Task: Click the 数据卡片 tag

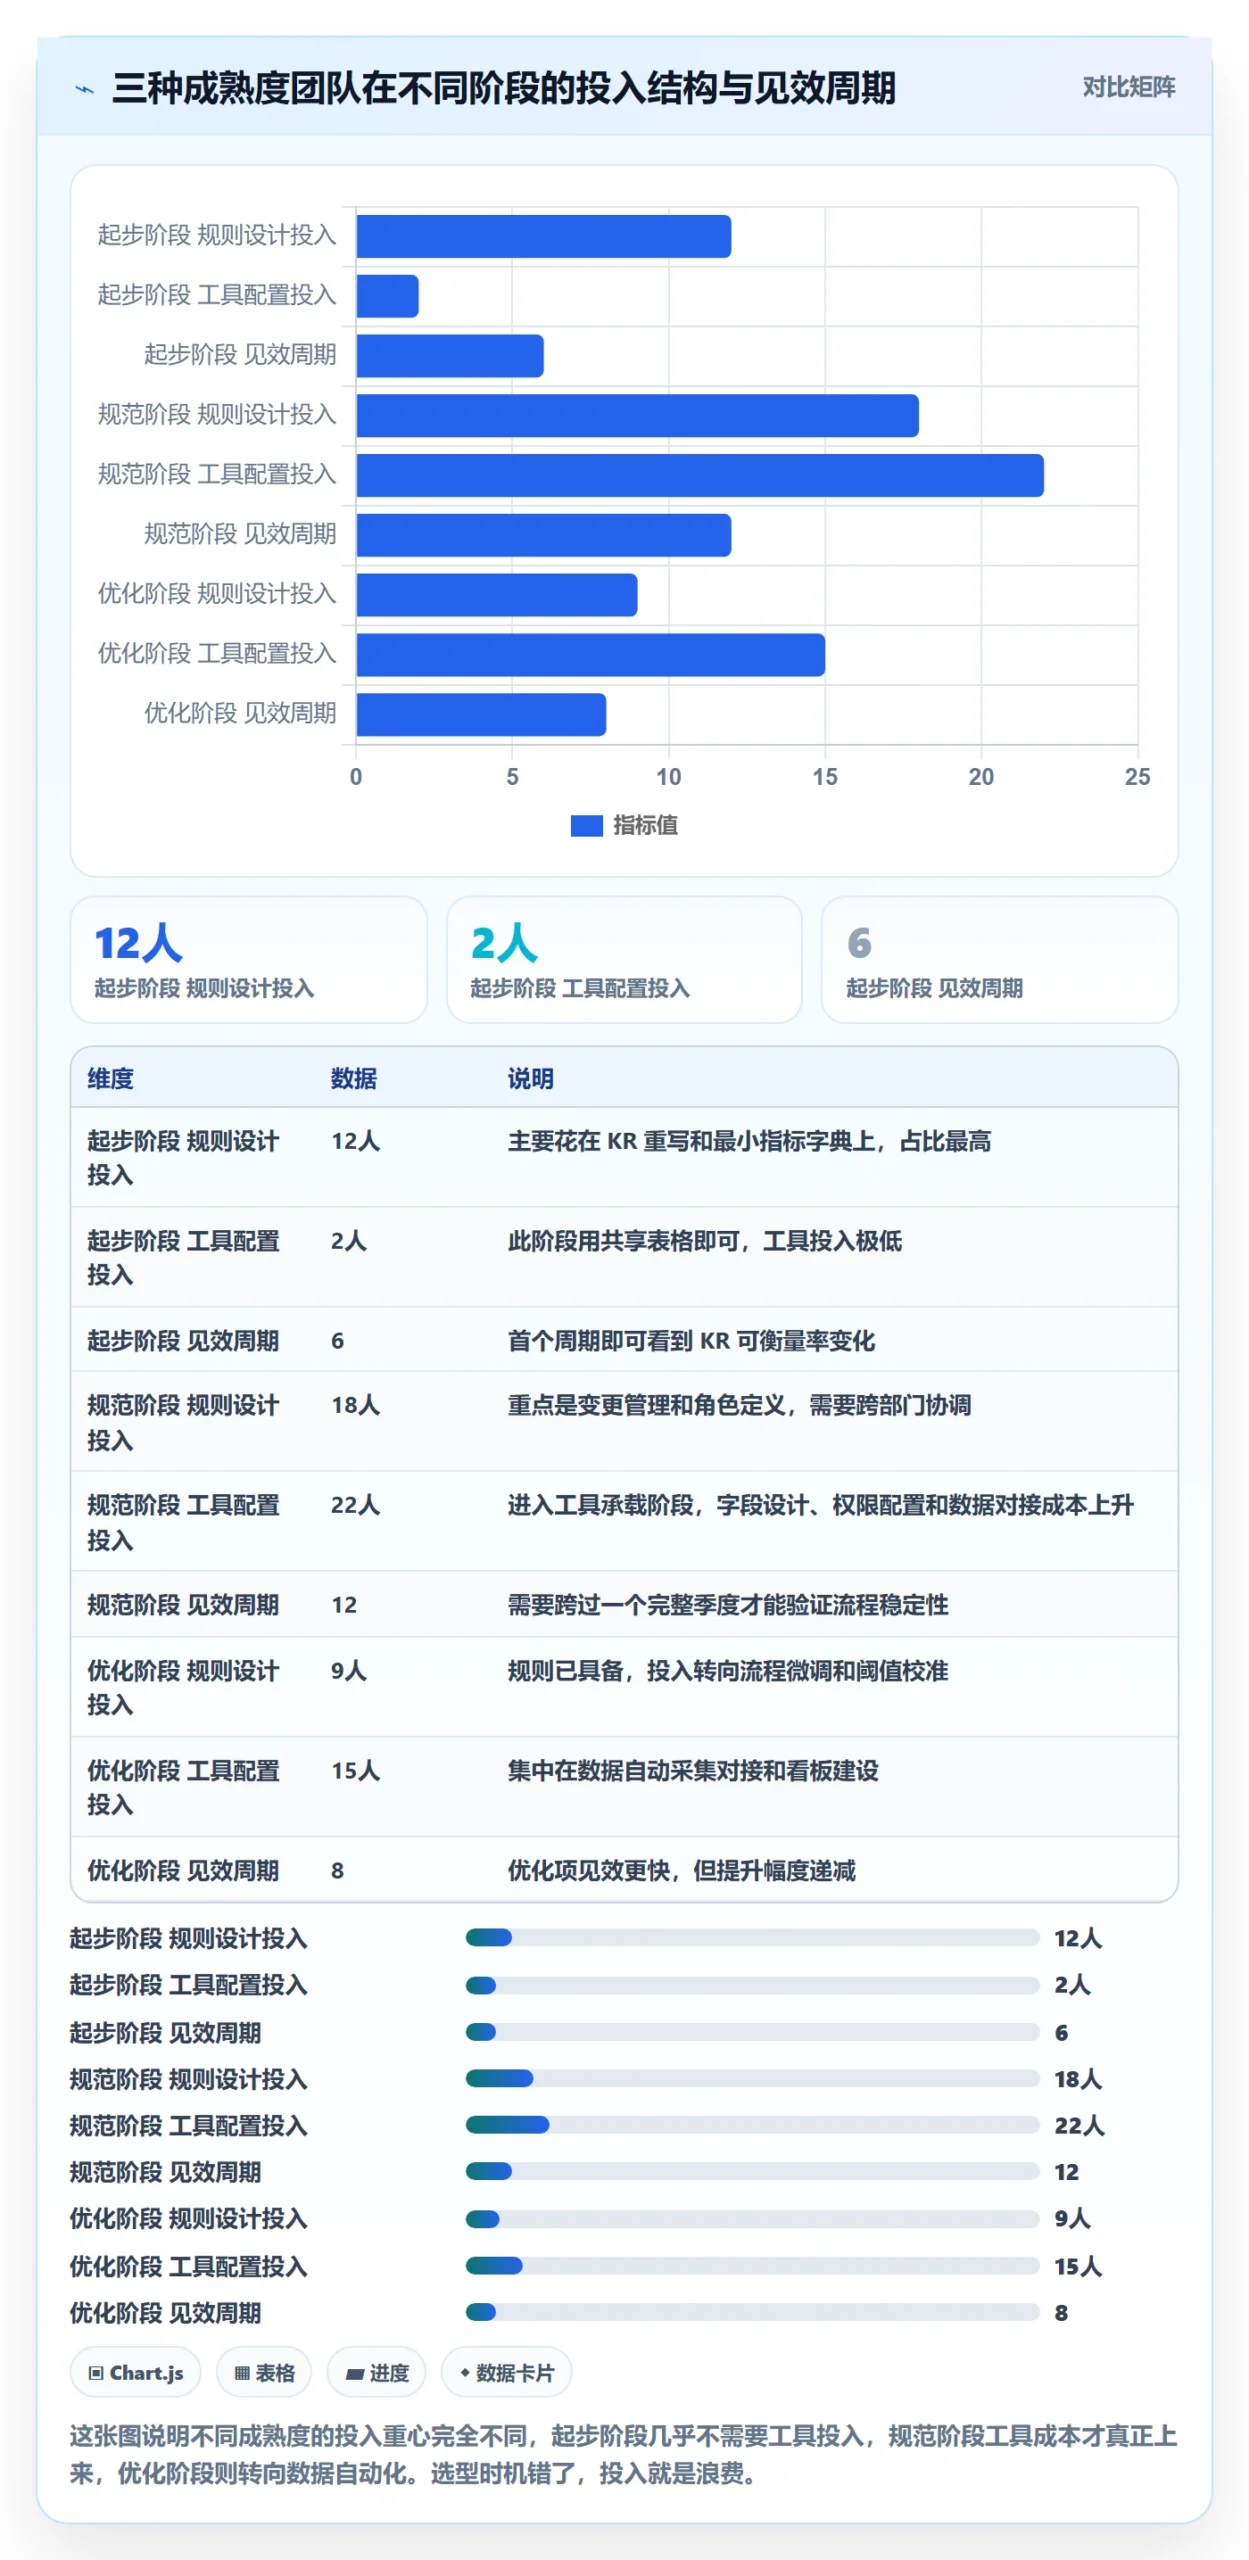Action: [506, 2372]
